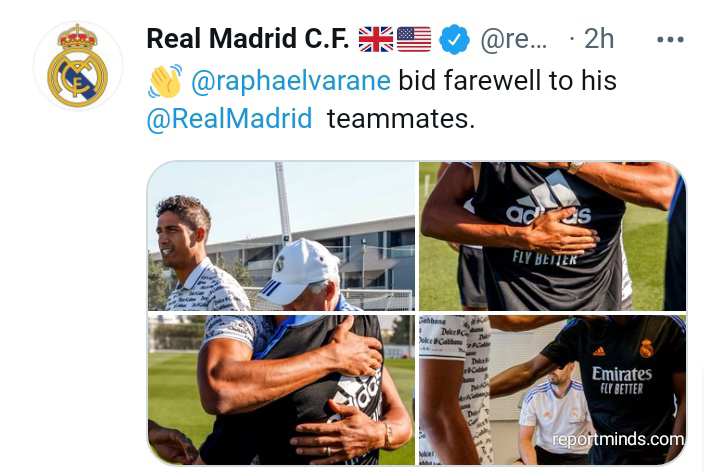The width and height of the screenshot is (704, 472).
Task: Open bottom-right photo with Emirates jersey
Action: [552, 390]
